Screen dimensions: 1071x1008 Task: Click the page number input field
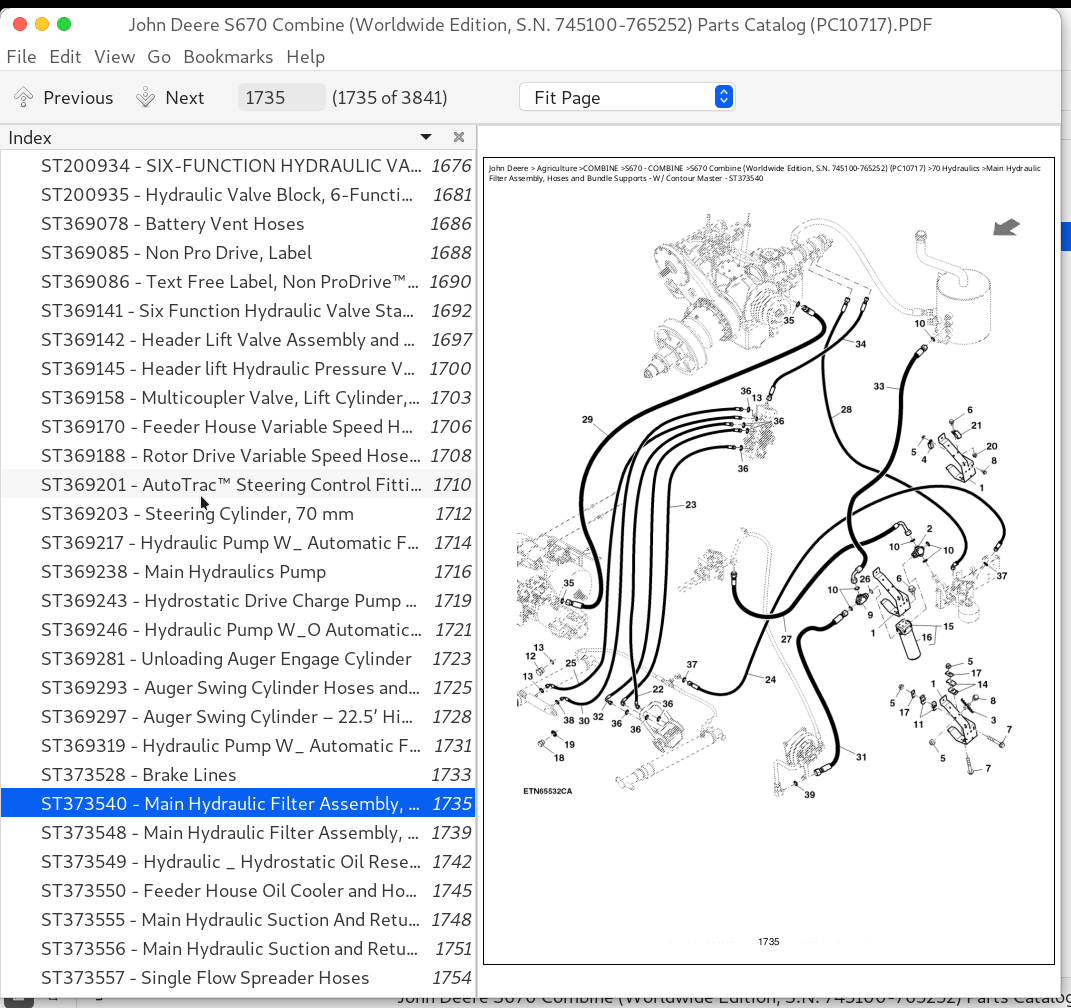click(281, 97)
